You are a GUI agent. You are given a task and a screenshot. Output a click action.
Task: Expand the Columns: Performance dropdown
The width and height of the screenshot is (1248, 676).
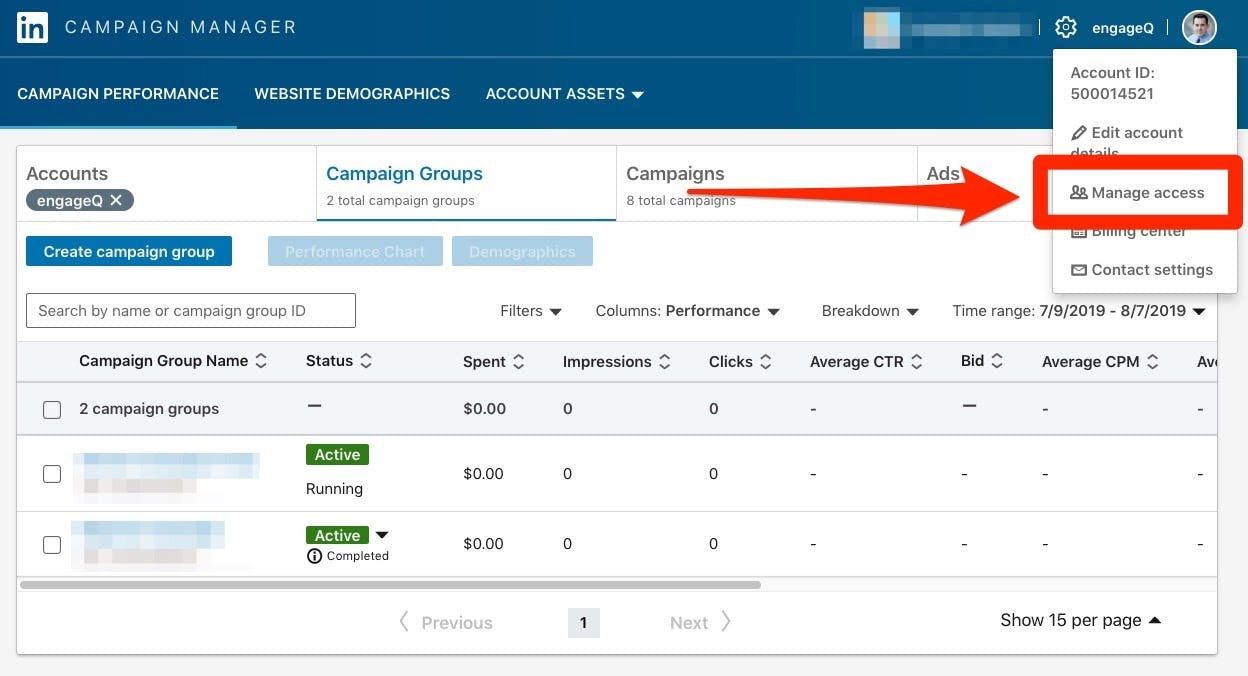pos(687,311)
